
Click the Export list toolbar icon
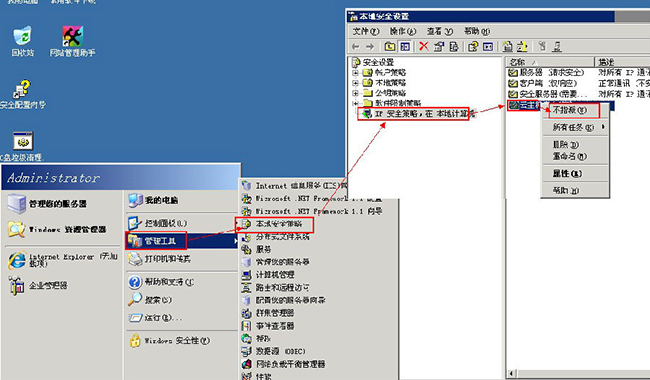pyautogui.click(x=454, y=47)
